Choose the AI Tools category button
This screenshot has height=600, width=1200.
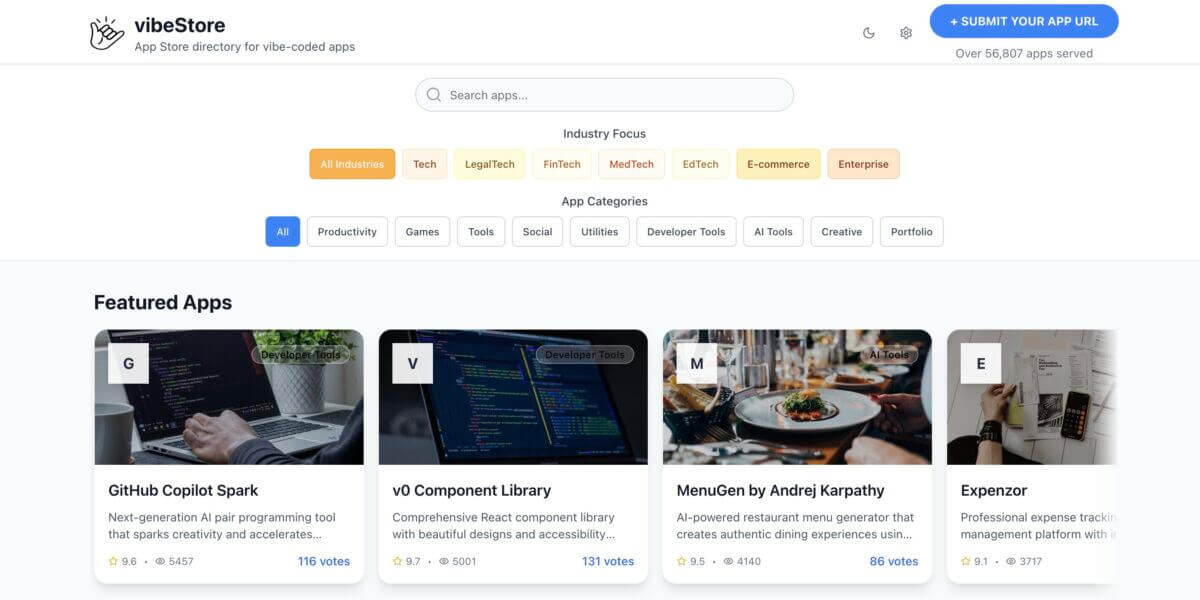pyautogui.click(x=773, y=232)
